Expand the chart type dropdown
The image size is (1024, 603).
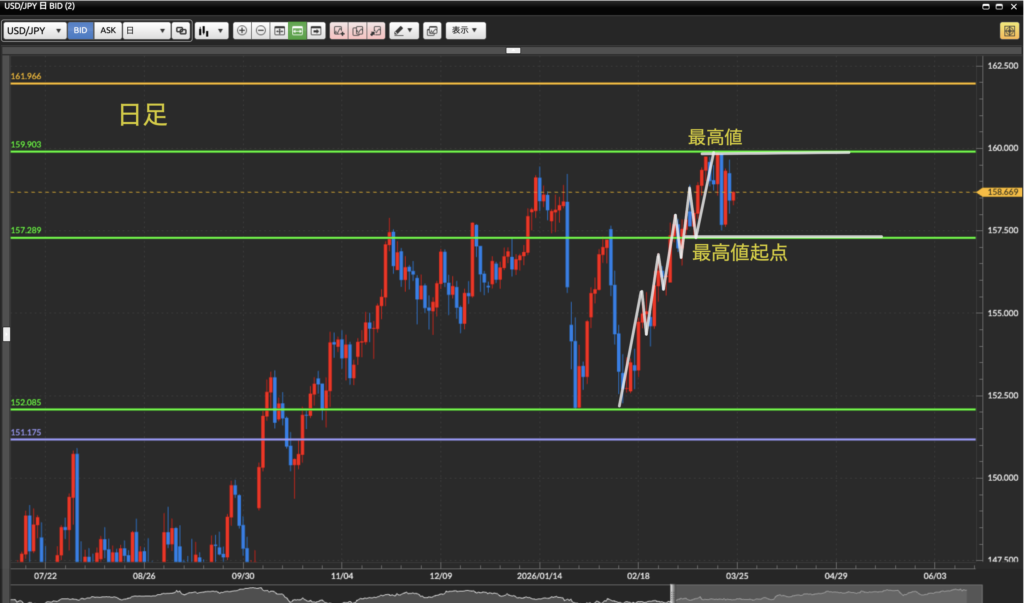click(210, 31)
